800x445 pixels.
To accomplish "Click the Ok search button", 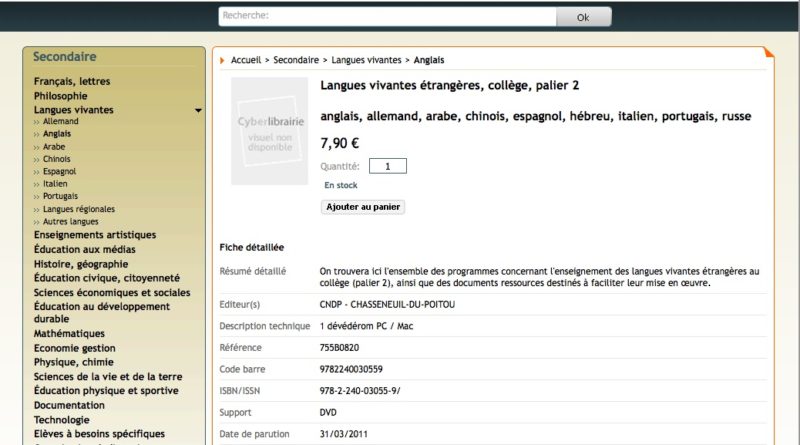I will tap(583, 17).
